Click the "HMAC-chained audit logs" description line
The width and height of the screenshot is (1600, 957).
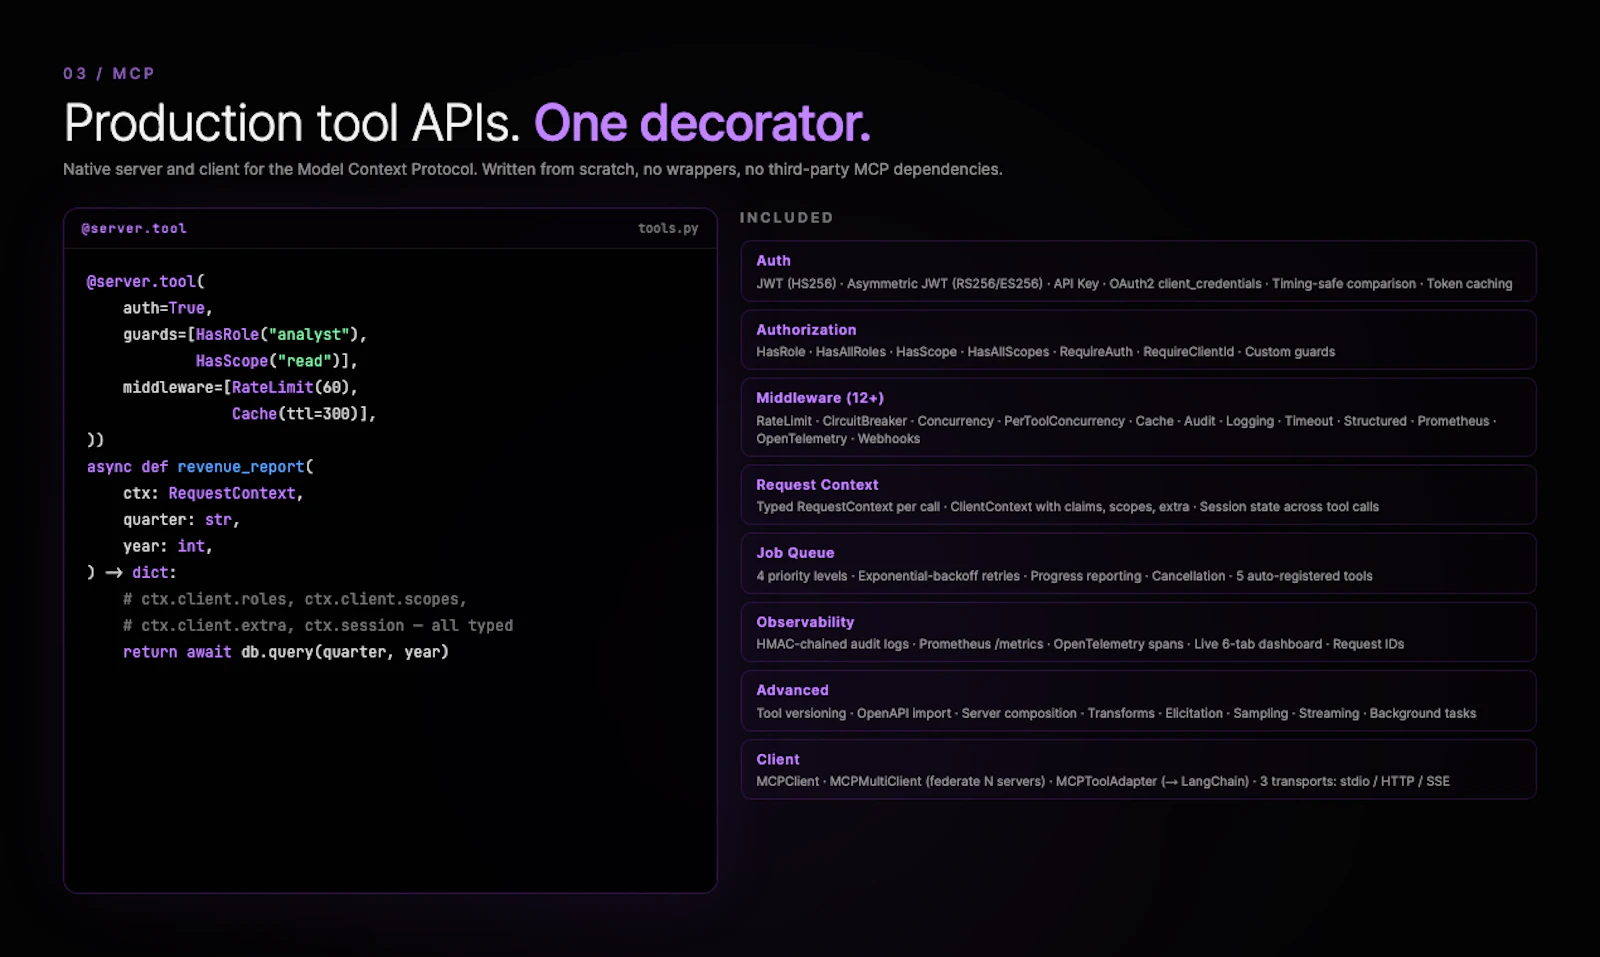(1080, 644)
